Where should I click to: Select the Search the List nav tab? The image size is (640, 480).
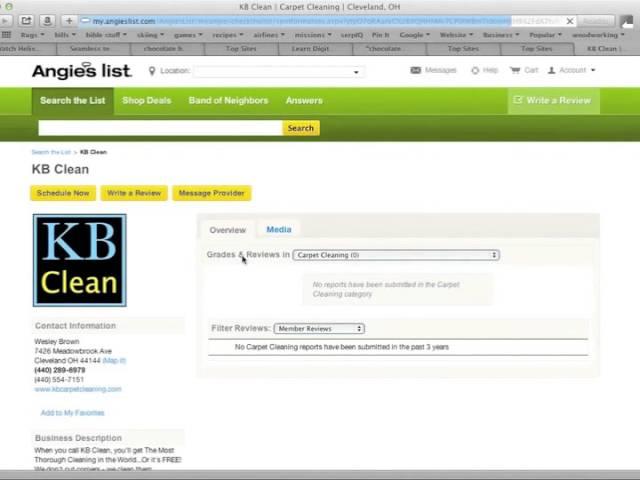coord(73,101)
